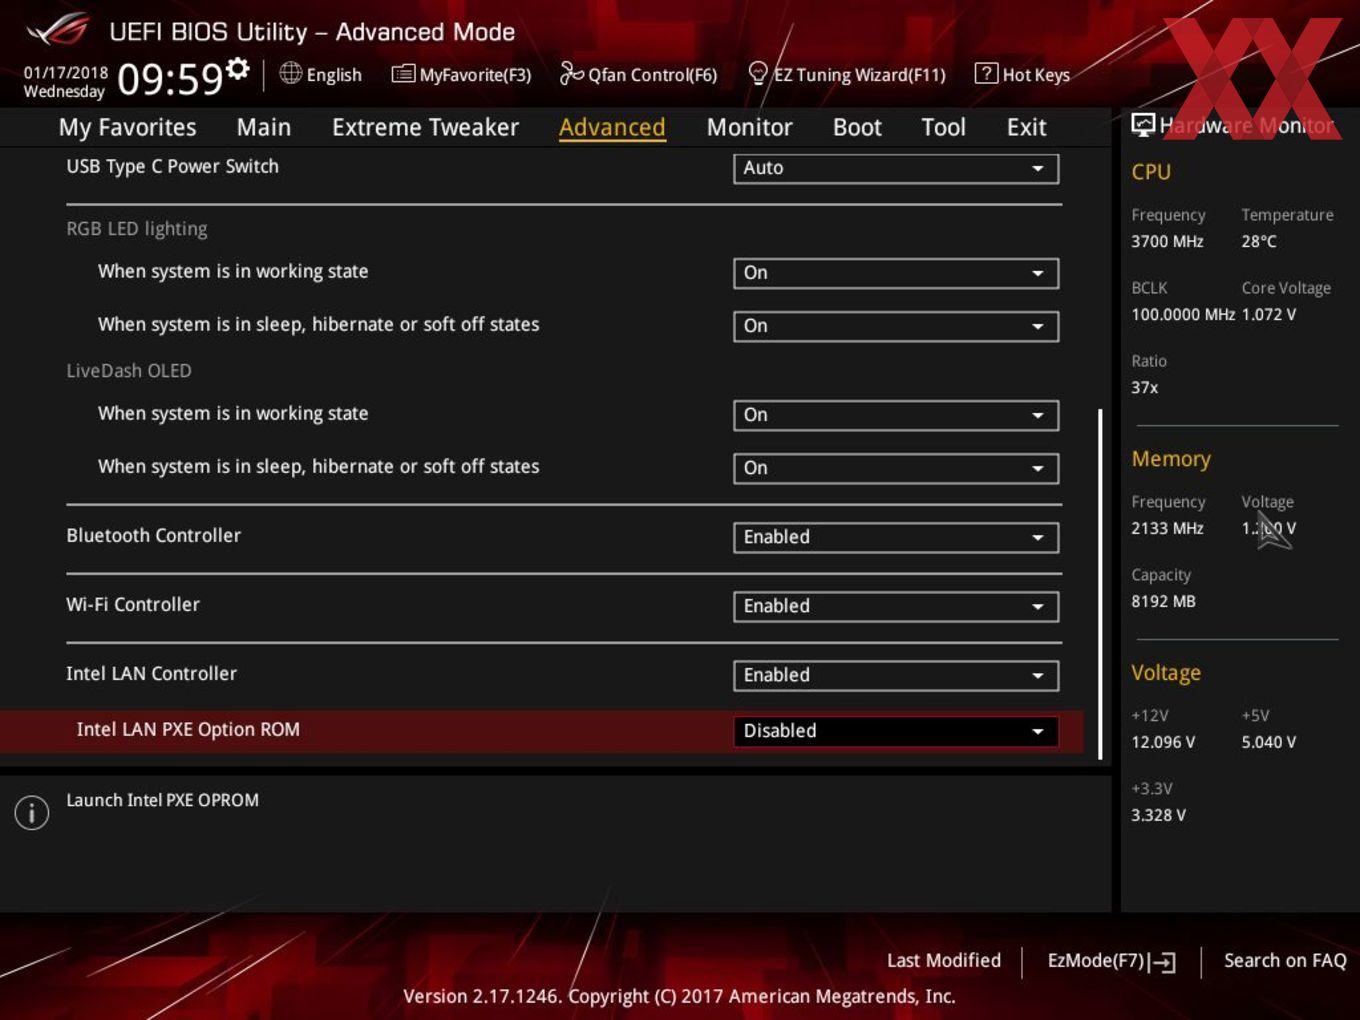
Task: Click the ROG logo icon
Action: pyautogui.click(x=57, y=29)
